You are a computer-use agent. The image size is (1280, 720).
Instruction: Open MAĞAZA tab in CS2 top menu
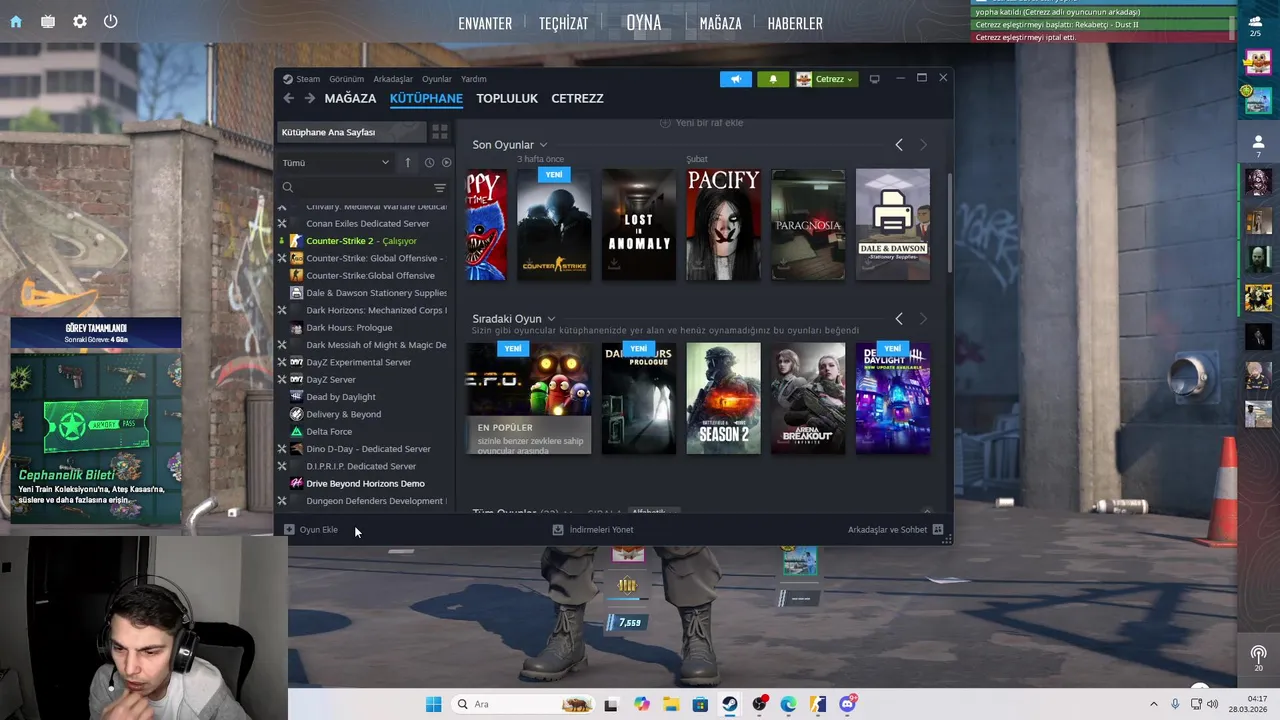720,23
